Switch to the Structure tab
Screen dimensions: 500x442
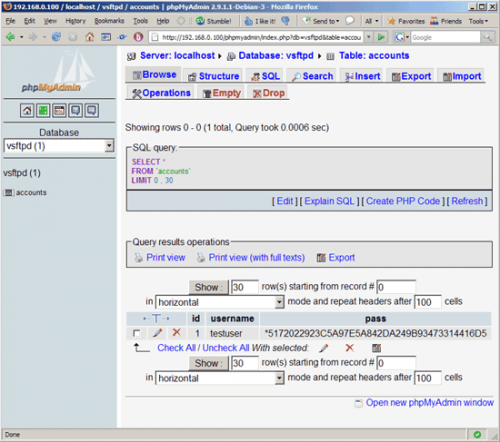point(214,76)
